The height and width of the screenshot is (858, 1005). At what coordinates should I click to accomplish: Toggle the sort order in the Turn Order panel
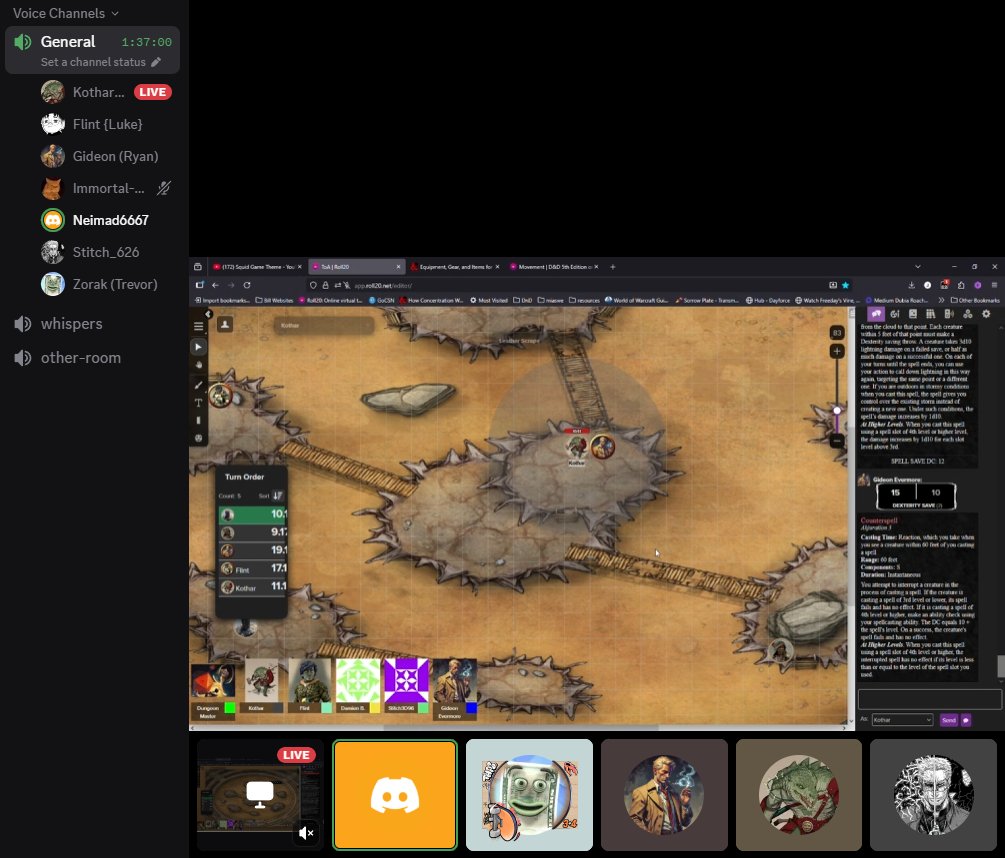tap(277, 496)
